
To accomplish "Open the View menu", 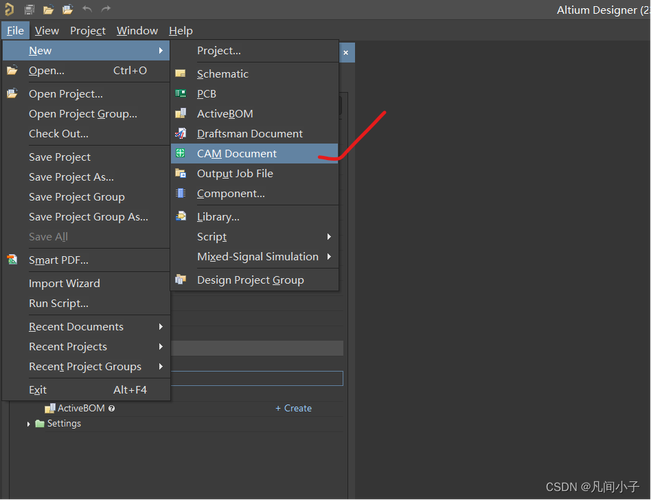I will (x=47, y=31).
